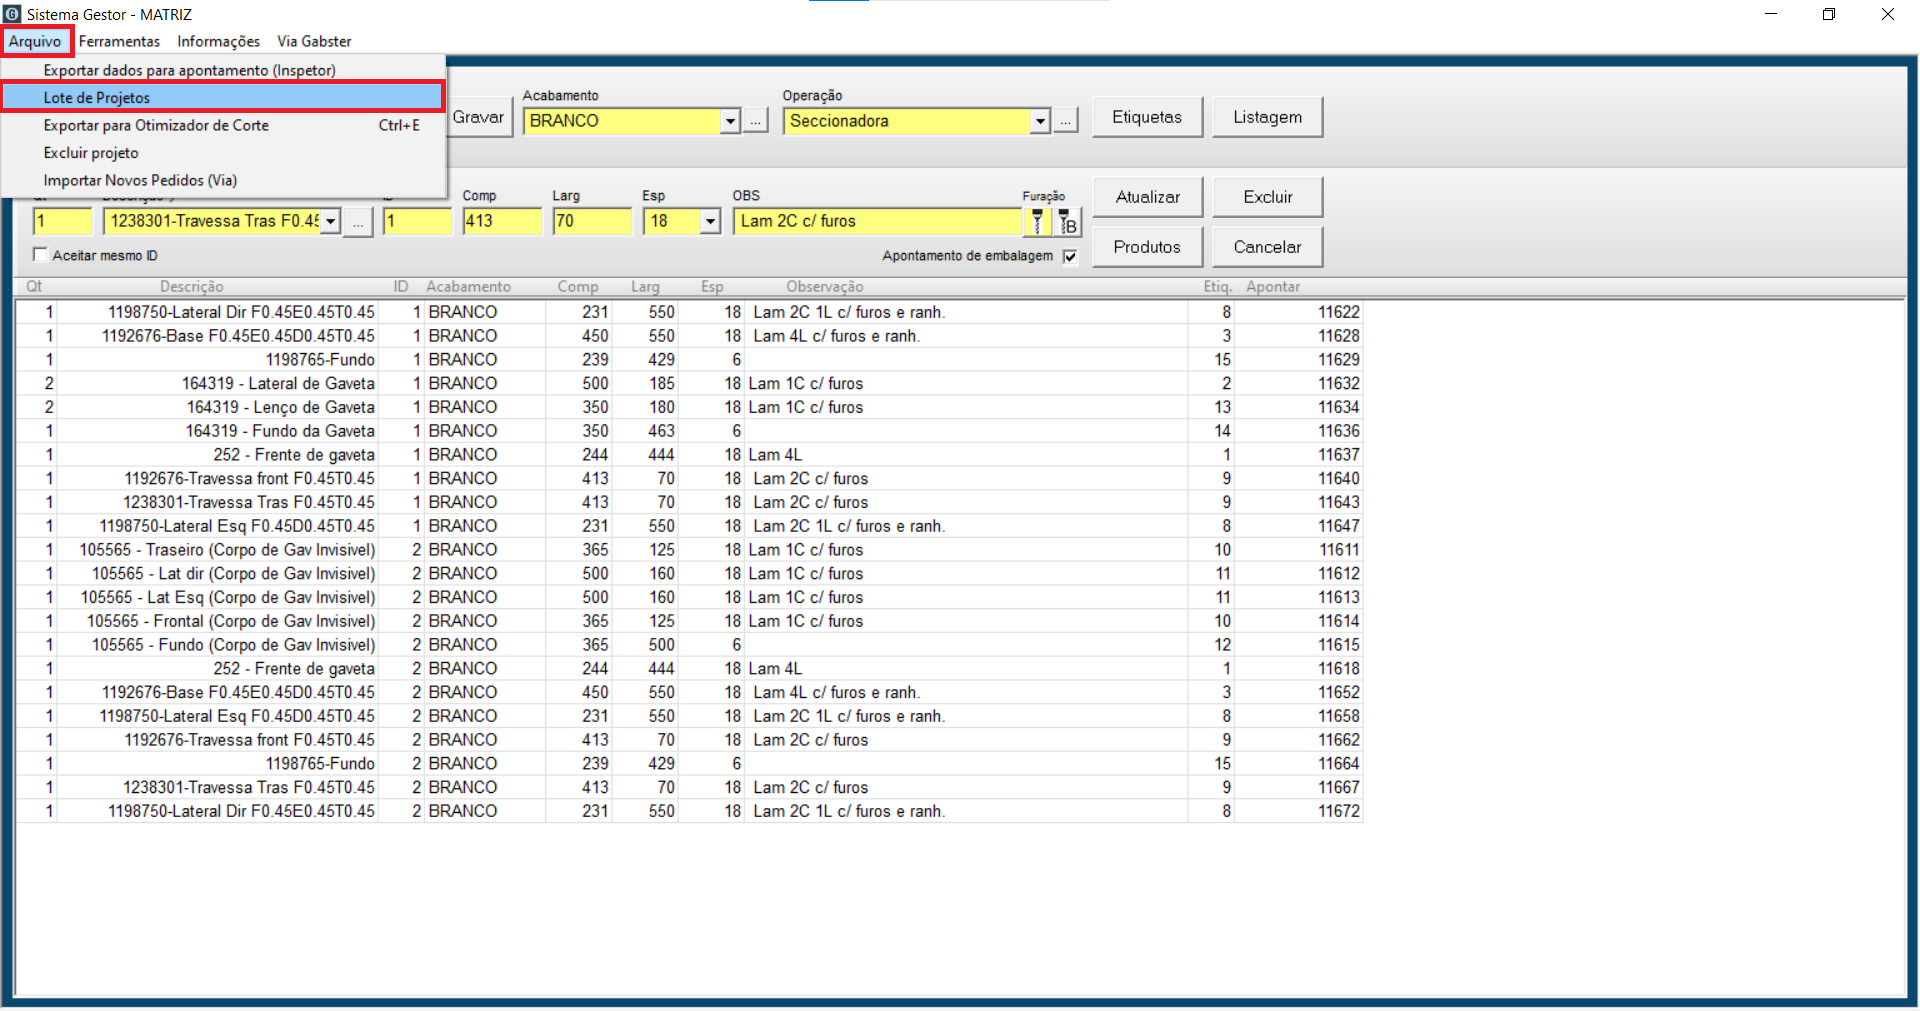
Task: Toggle the Aceitar mesmo ID checkbox
Action: point(40,255)
